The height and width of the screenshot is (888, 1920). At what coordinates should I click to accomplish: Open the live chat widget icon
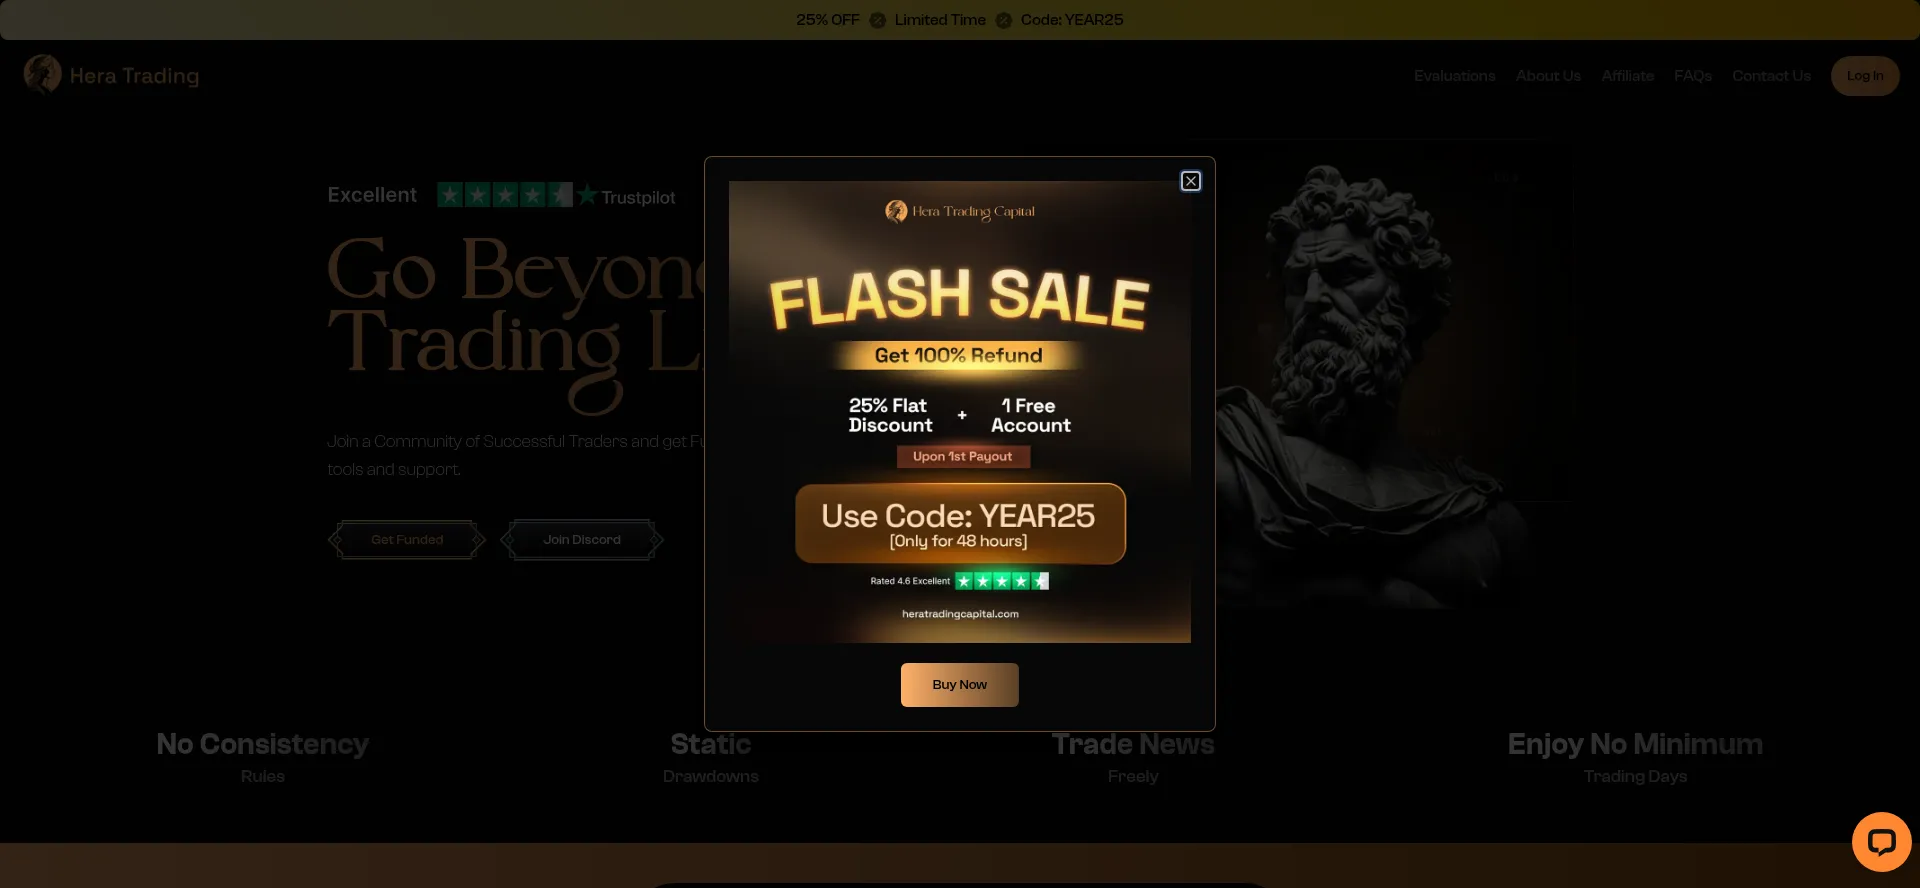1881,842
